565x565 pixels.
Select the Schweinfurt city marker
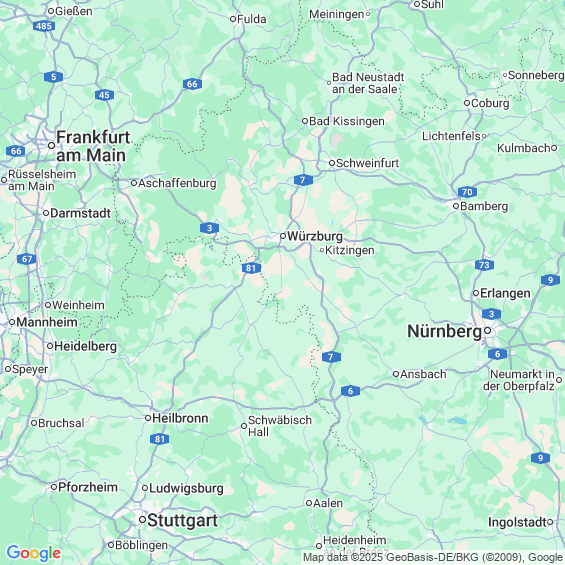(332, 163)
